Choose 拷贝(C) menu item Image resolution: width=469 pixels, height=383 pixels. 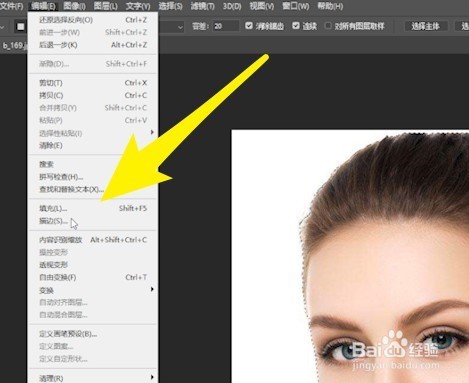(x=93, y=95)
